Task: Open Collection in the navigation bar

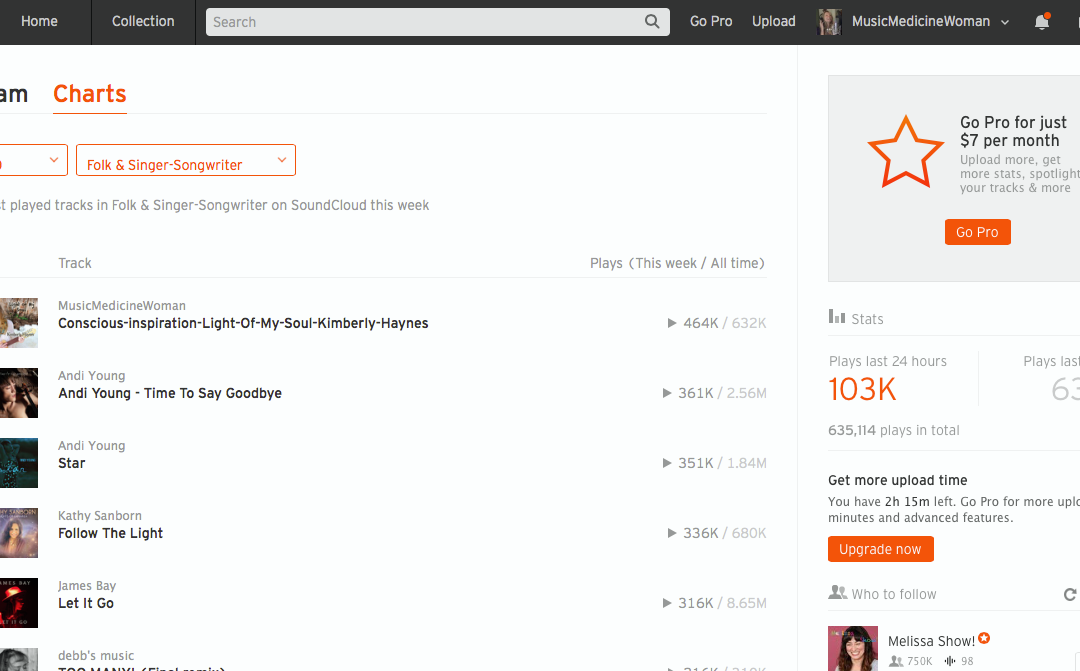Action: 143,21
